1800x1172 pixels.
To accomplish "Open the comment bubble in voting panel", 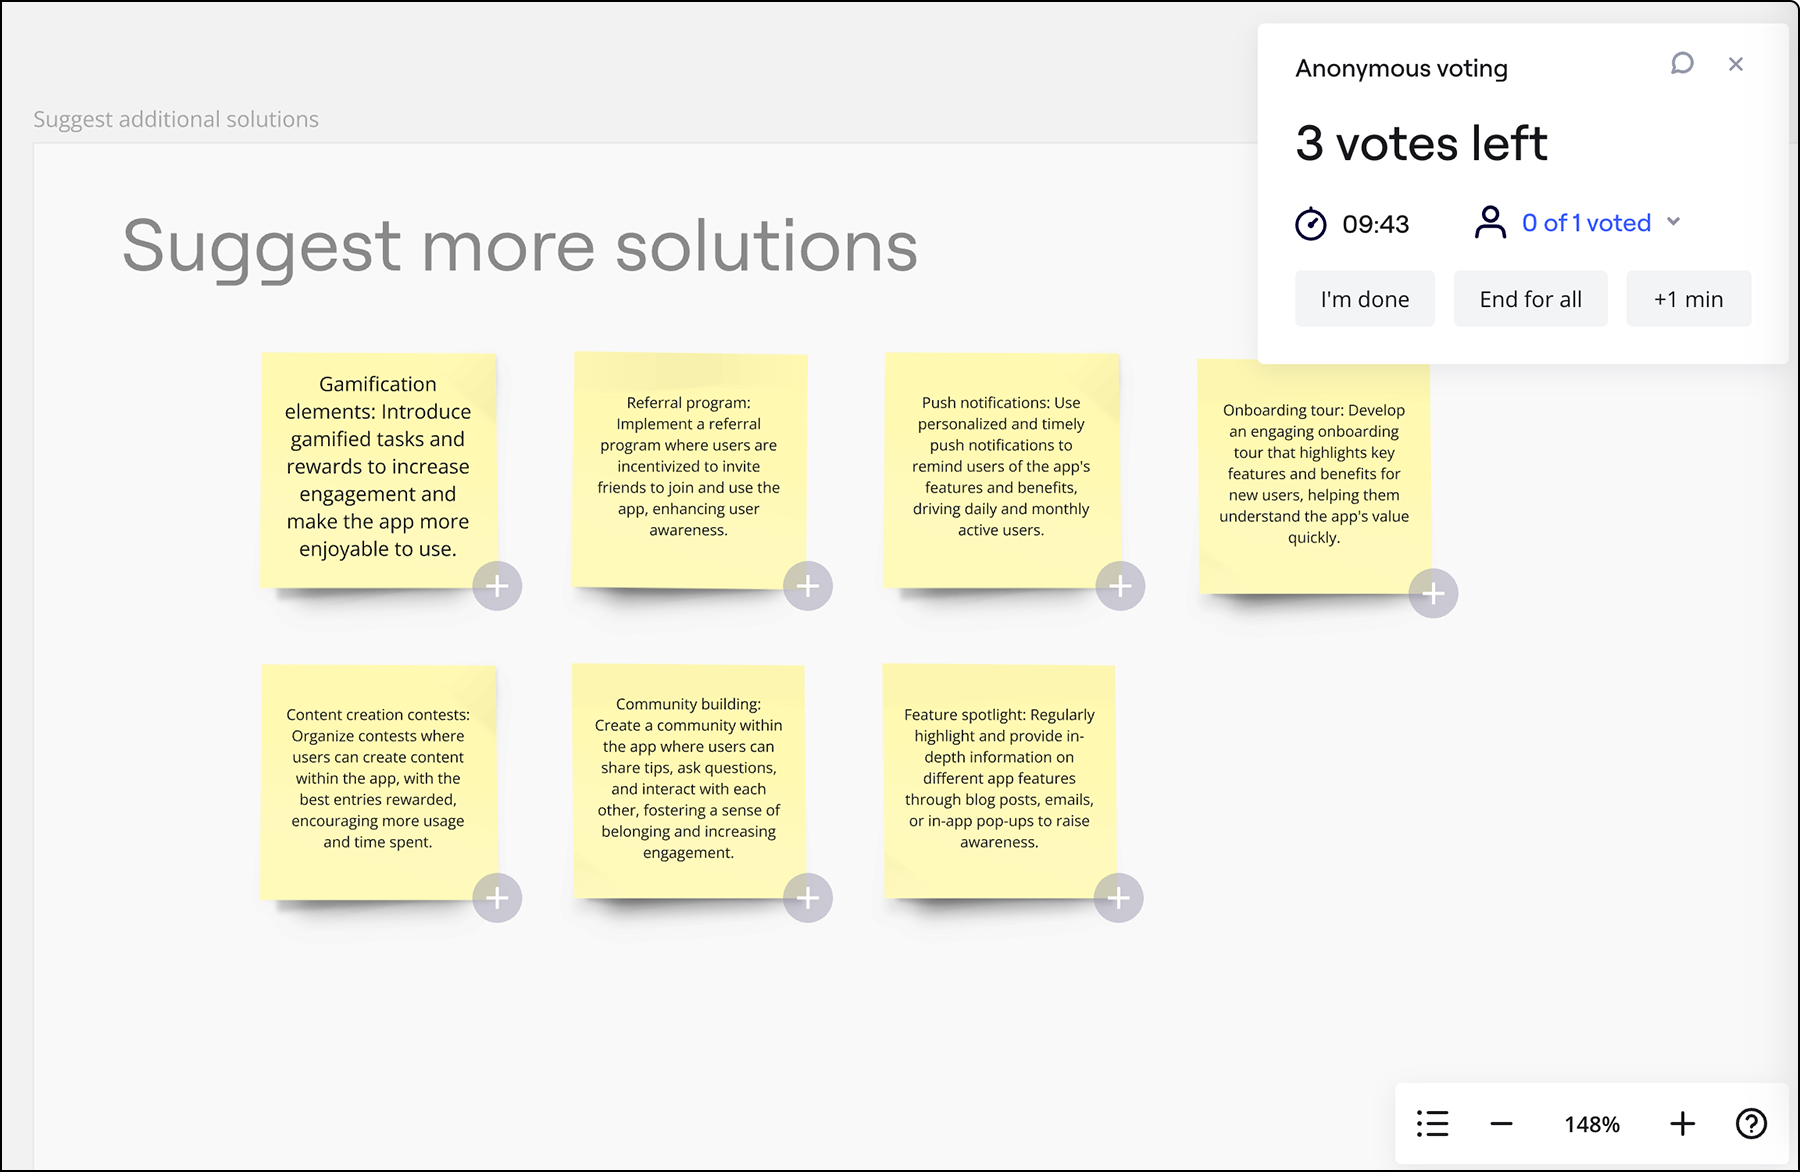I will click(x=1682, y=64).
